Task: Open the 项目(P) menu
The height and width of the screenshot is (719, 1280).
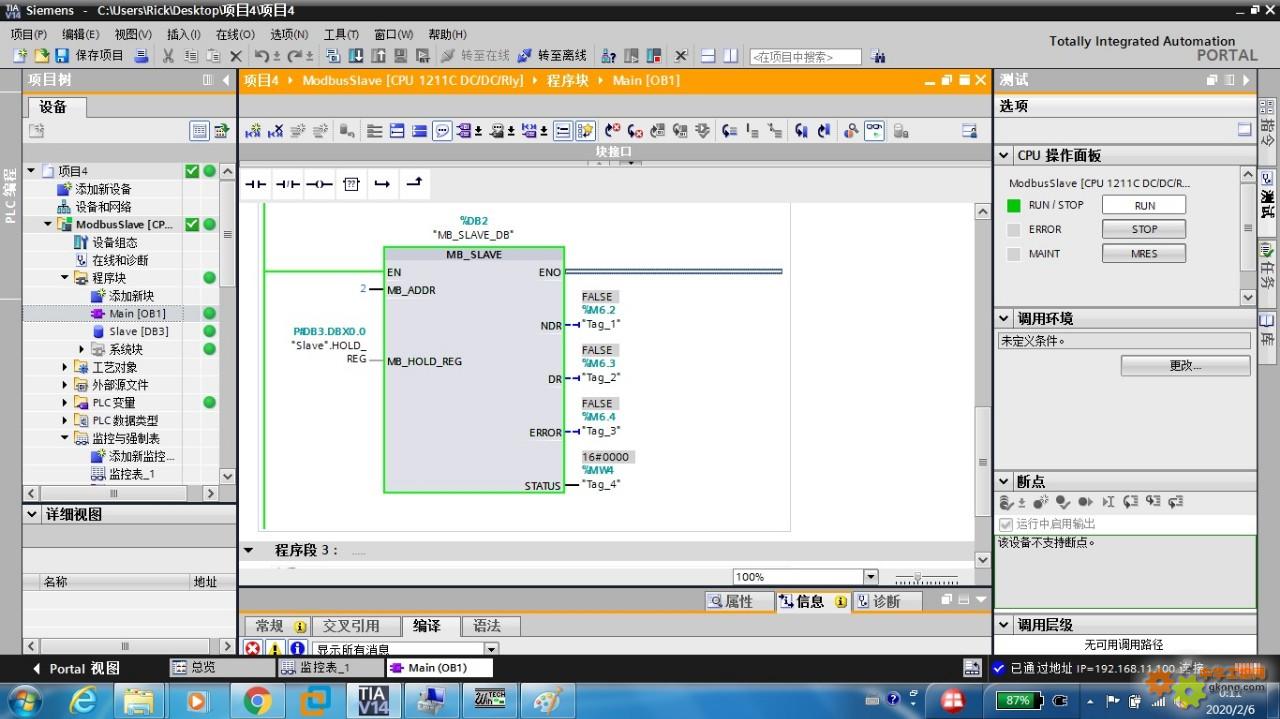Action: [x=28, y=34]
